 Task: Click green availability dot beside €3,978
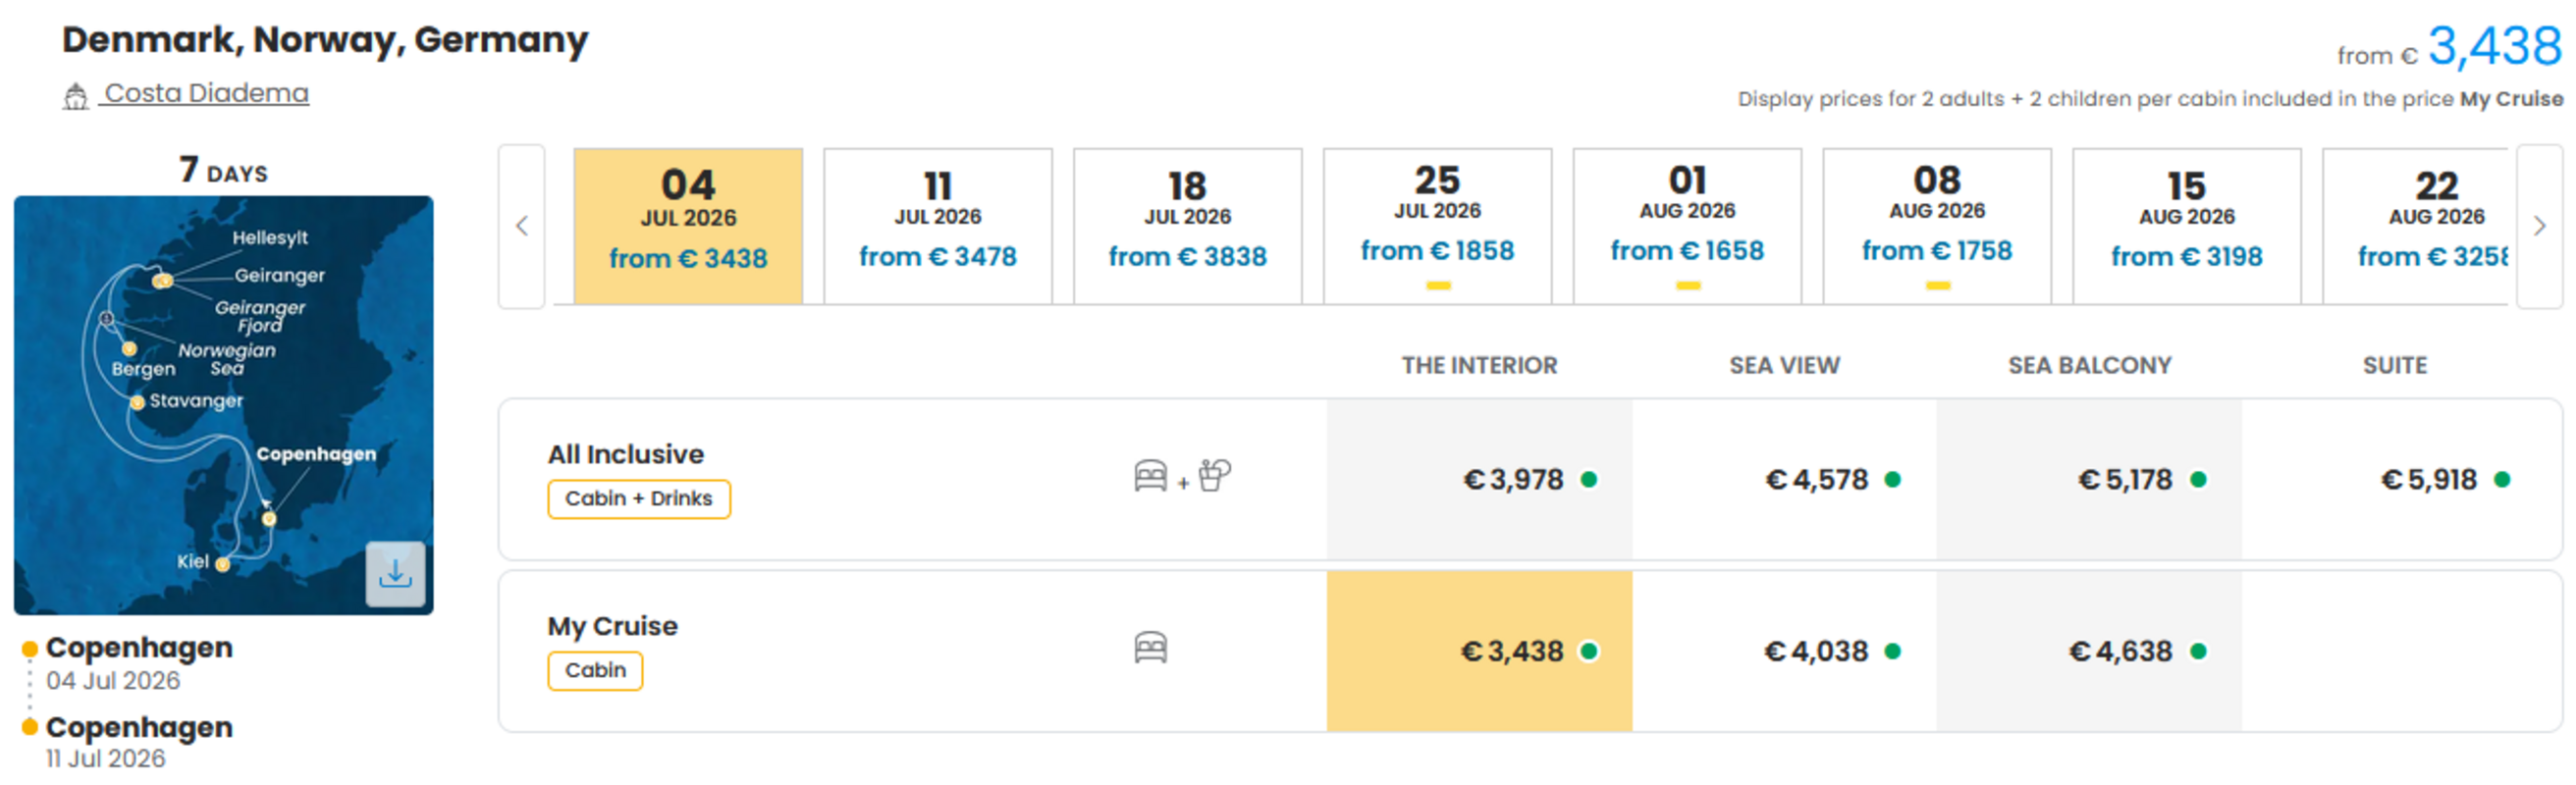[x=1588, y=479]
